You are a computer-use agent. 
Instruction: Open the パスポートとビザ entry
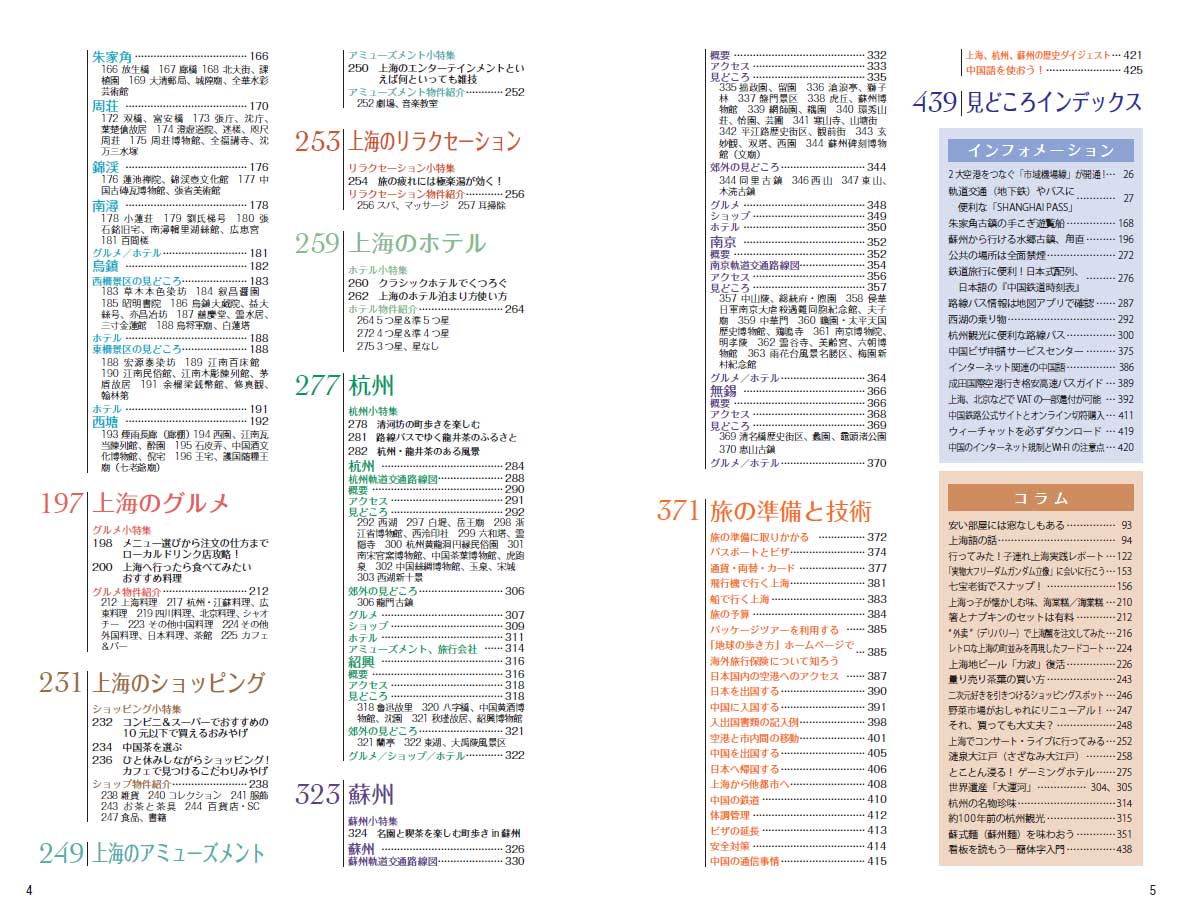point(742,552)
